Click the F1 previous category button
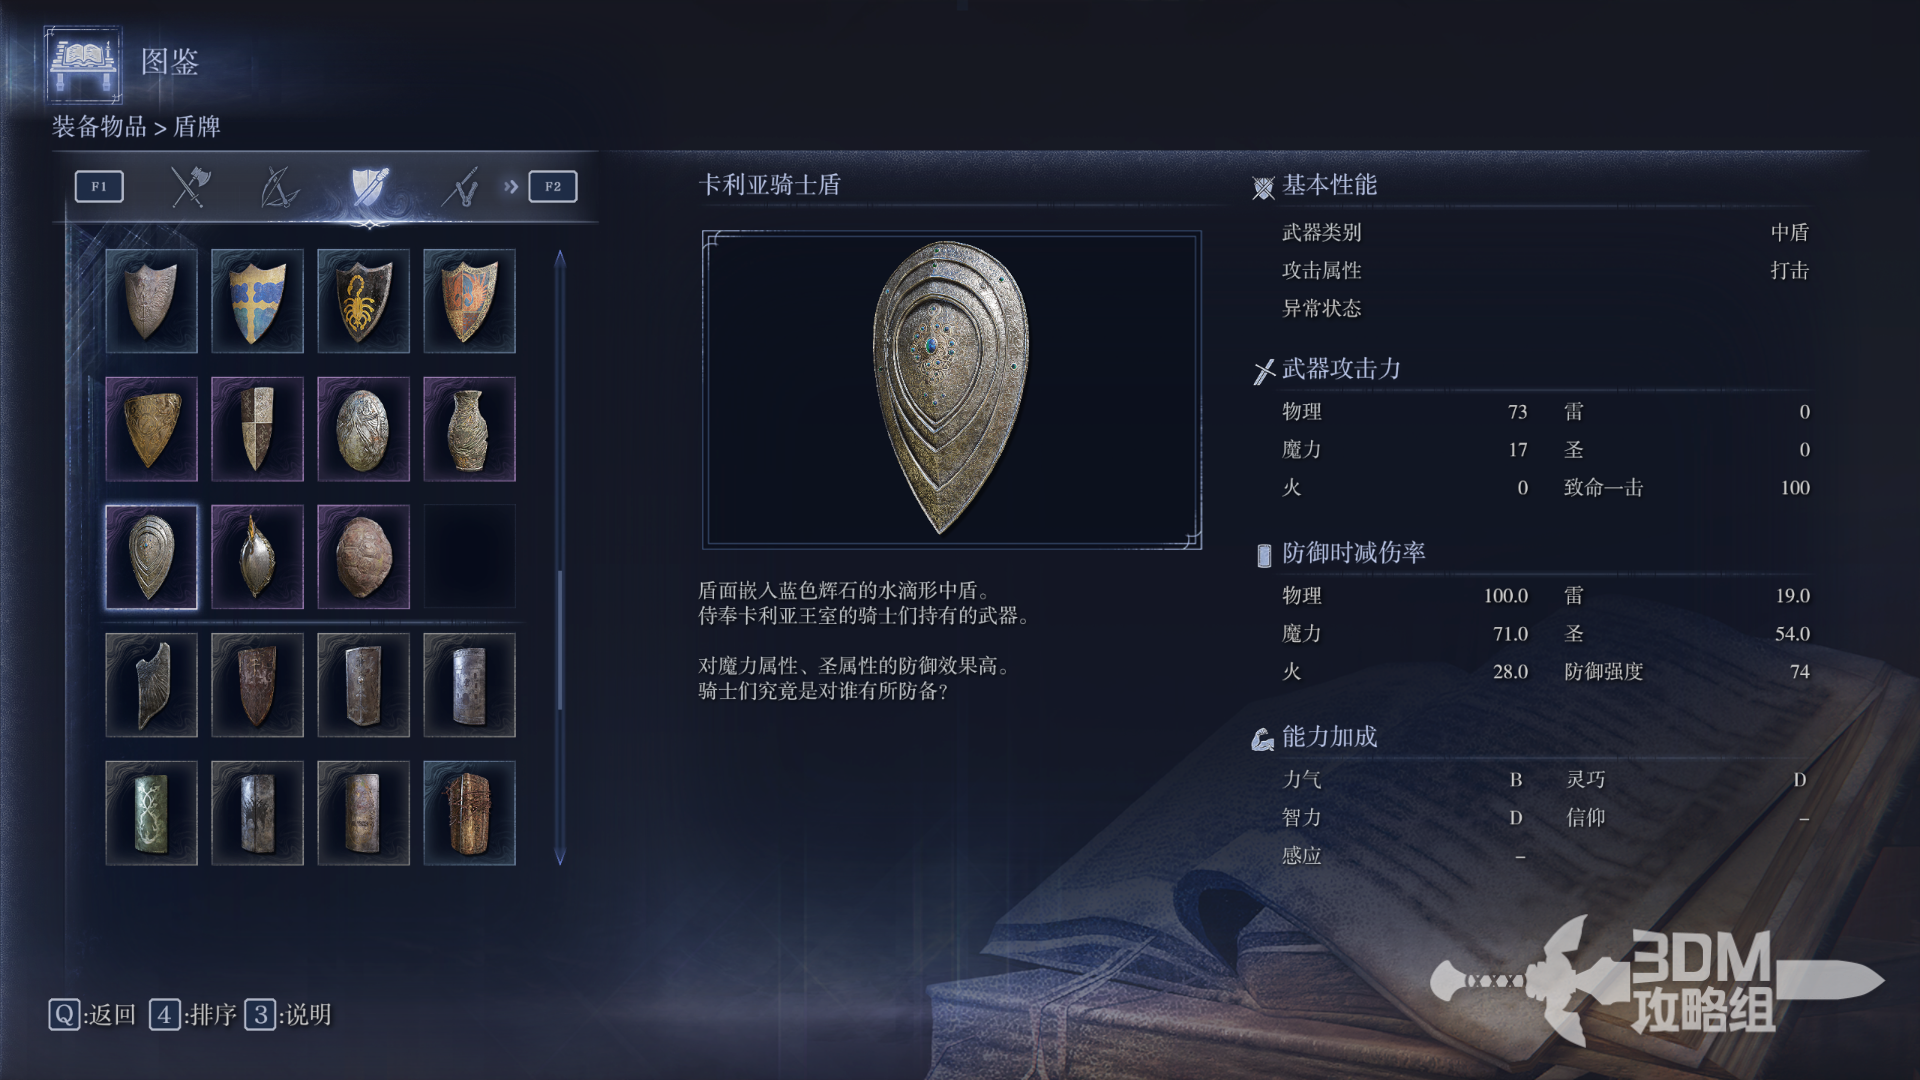This screenshot has width=1920, height=1080. pyautogui.click(x=99, y=186)
